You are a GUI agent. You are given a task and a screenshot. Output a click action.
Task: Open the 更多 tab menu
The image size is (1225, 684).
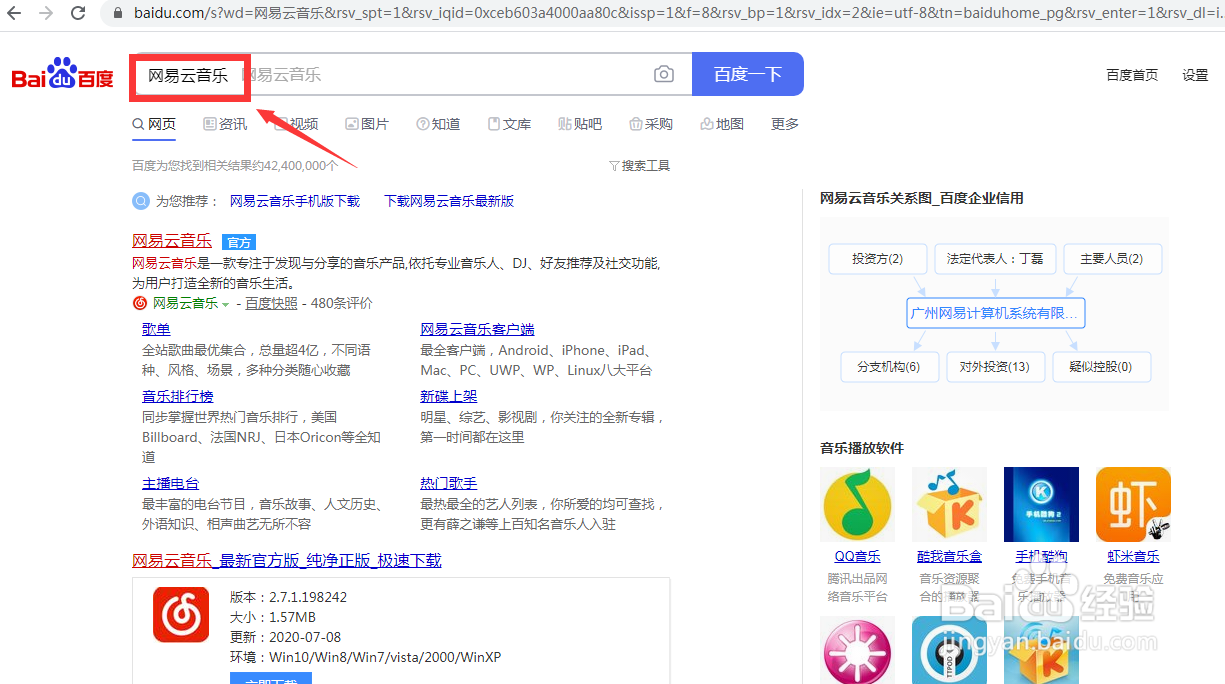tap(785, 124)
